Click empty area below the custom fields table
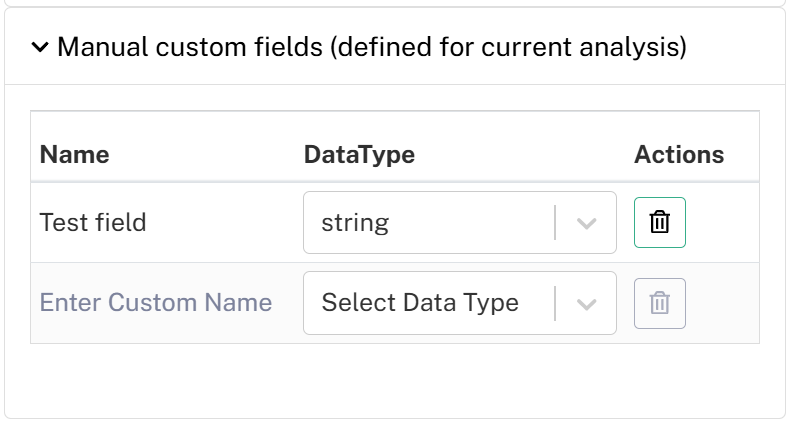The image size is (809, 446). pyautogui.click(x=395, y=380)
